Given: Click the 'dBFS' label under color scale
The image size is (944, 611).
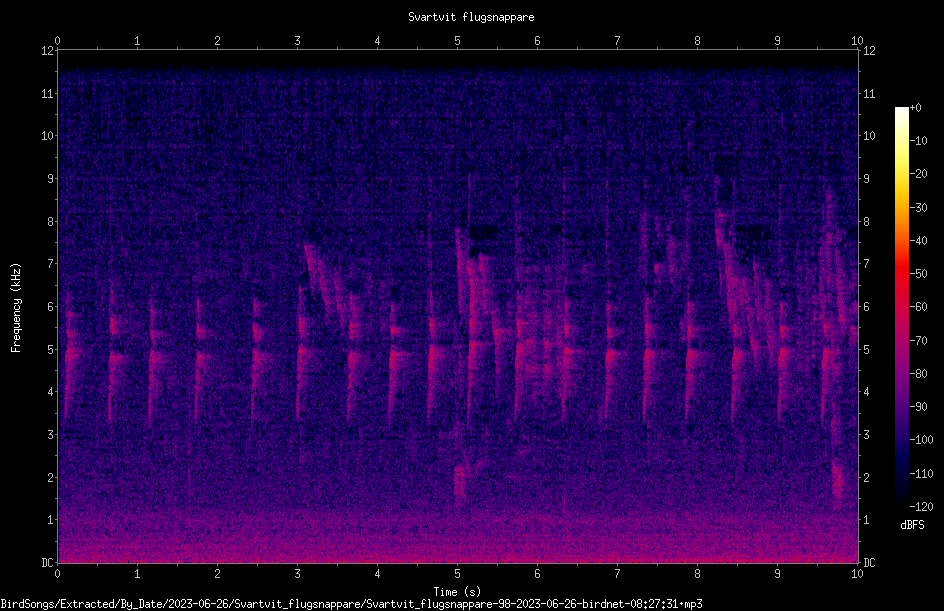Looking at the screenshot, I should (912, 525).
